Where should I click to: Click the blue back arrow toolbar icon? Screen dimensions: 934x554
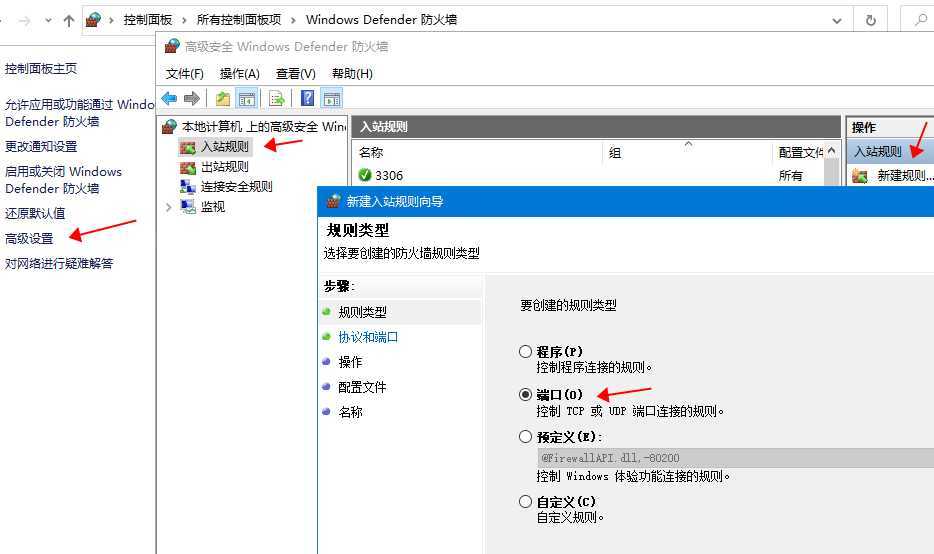click(169, 98)
